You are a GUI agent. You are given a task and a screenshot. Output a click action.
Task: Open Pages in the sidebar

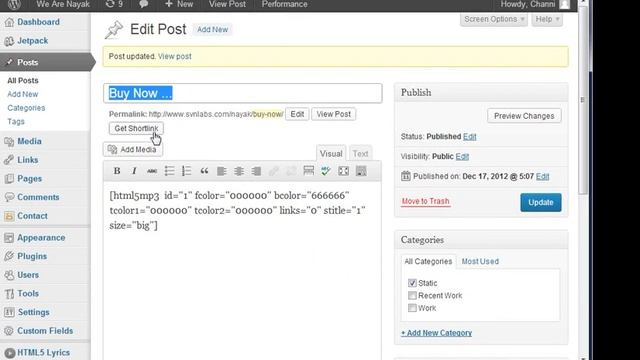coord(29,179)
